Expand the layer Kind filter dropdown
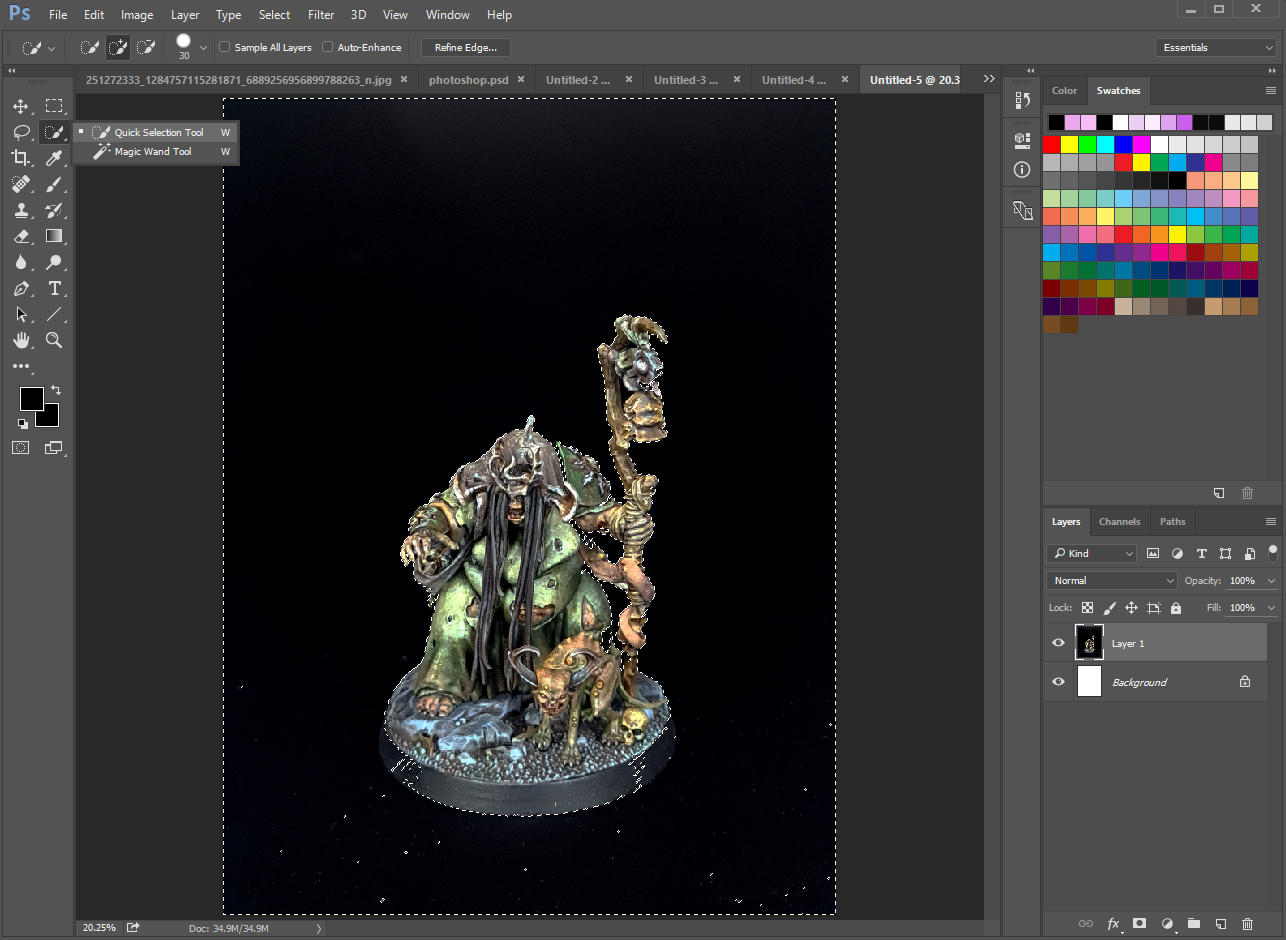This screenshot has width=1286, height=940. 1092,553
